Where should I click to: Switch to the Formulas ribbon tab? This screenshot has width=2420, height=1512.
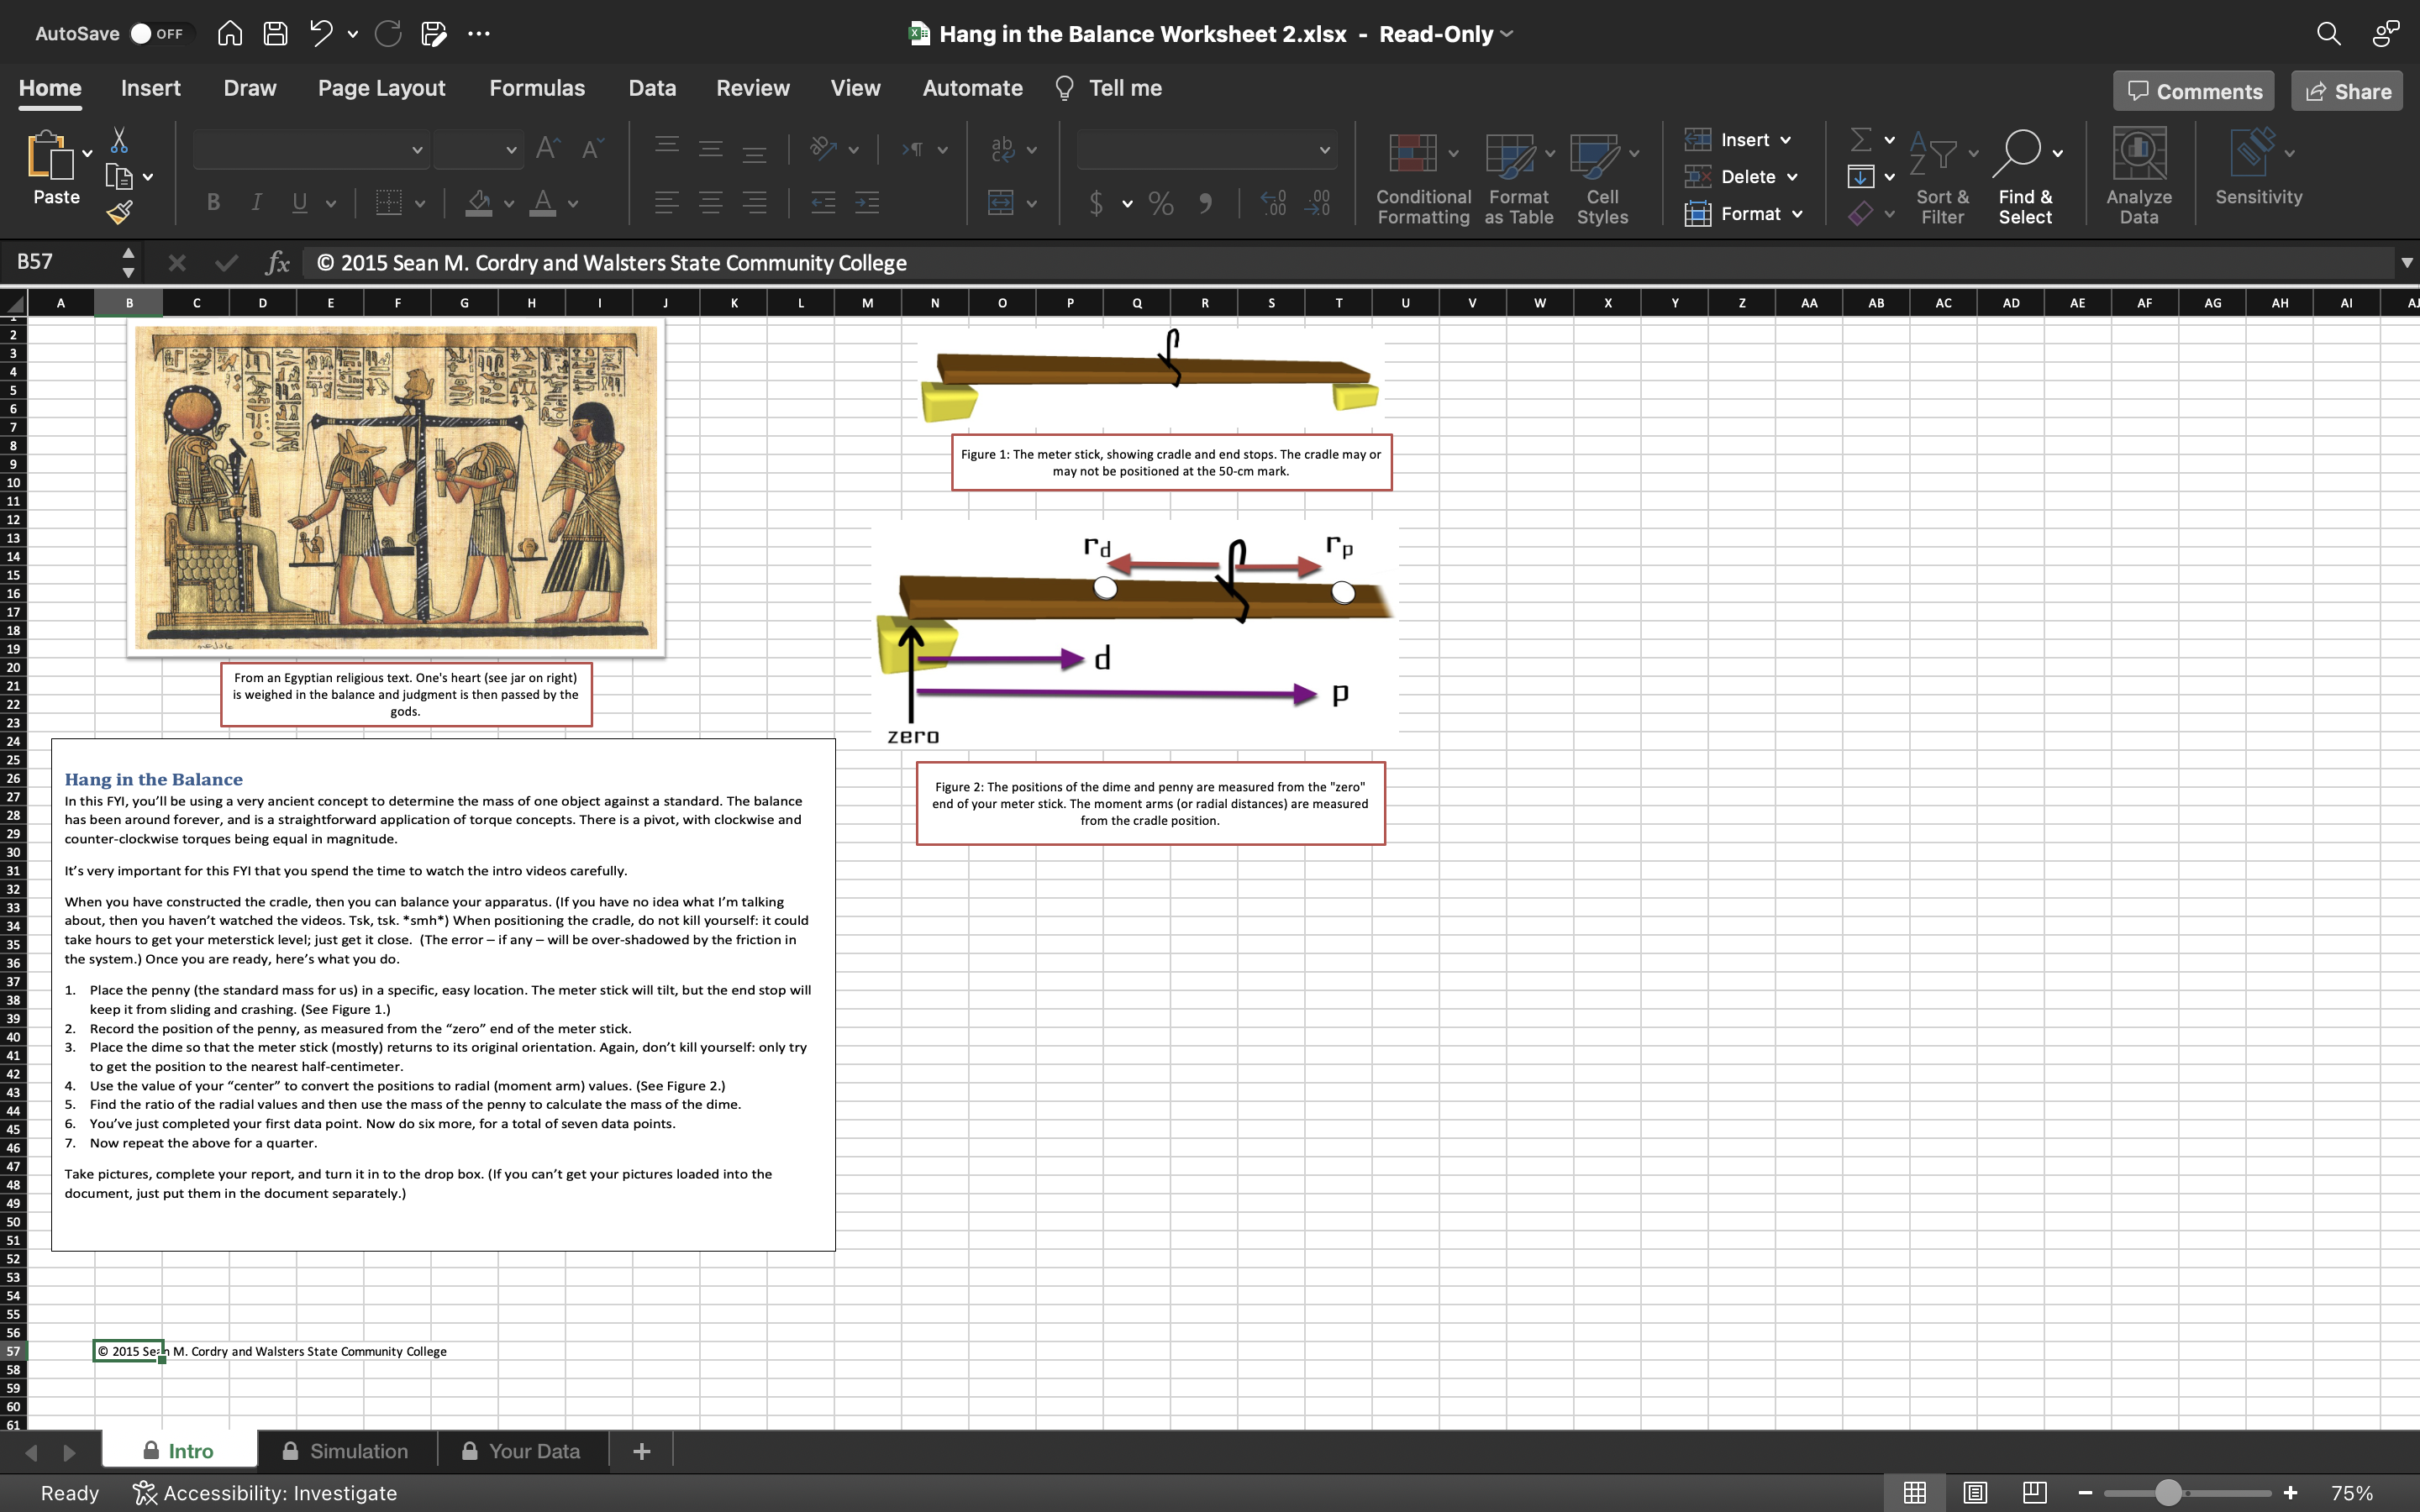click(x=537, y=88)
